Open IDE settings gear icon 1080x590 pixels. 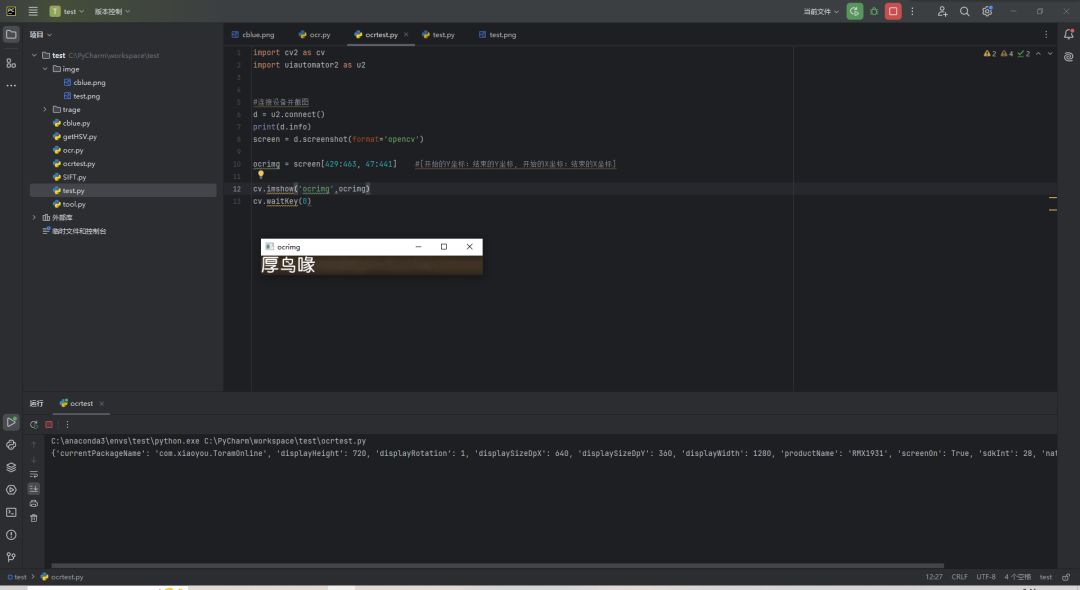(987, 11)
